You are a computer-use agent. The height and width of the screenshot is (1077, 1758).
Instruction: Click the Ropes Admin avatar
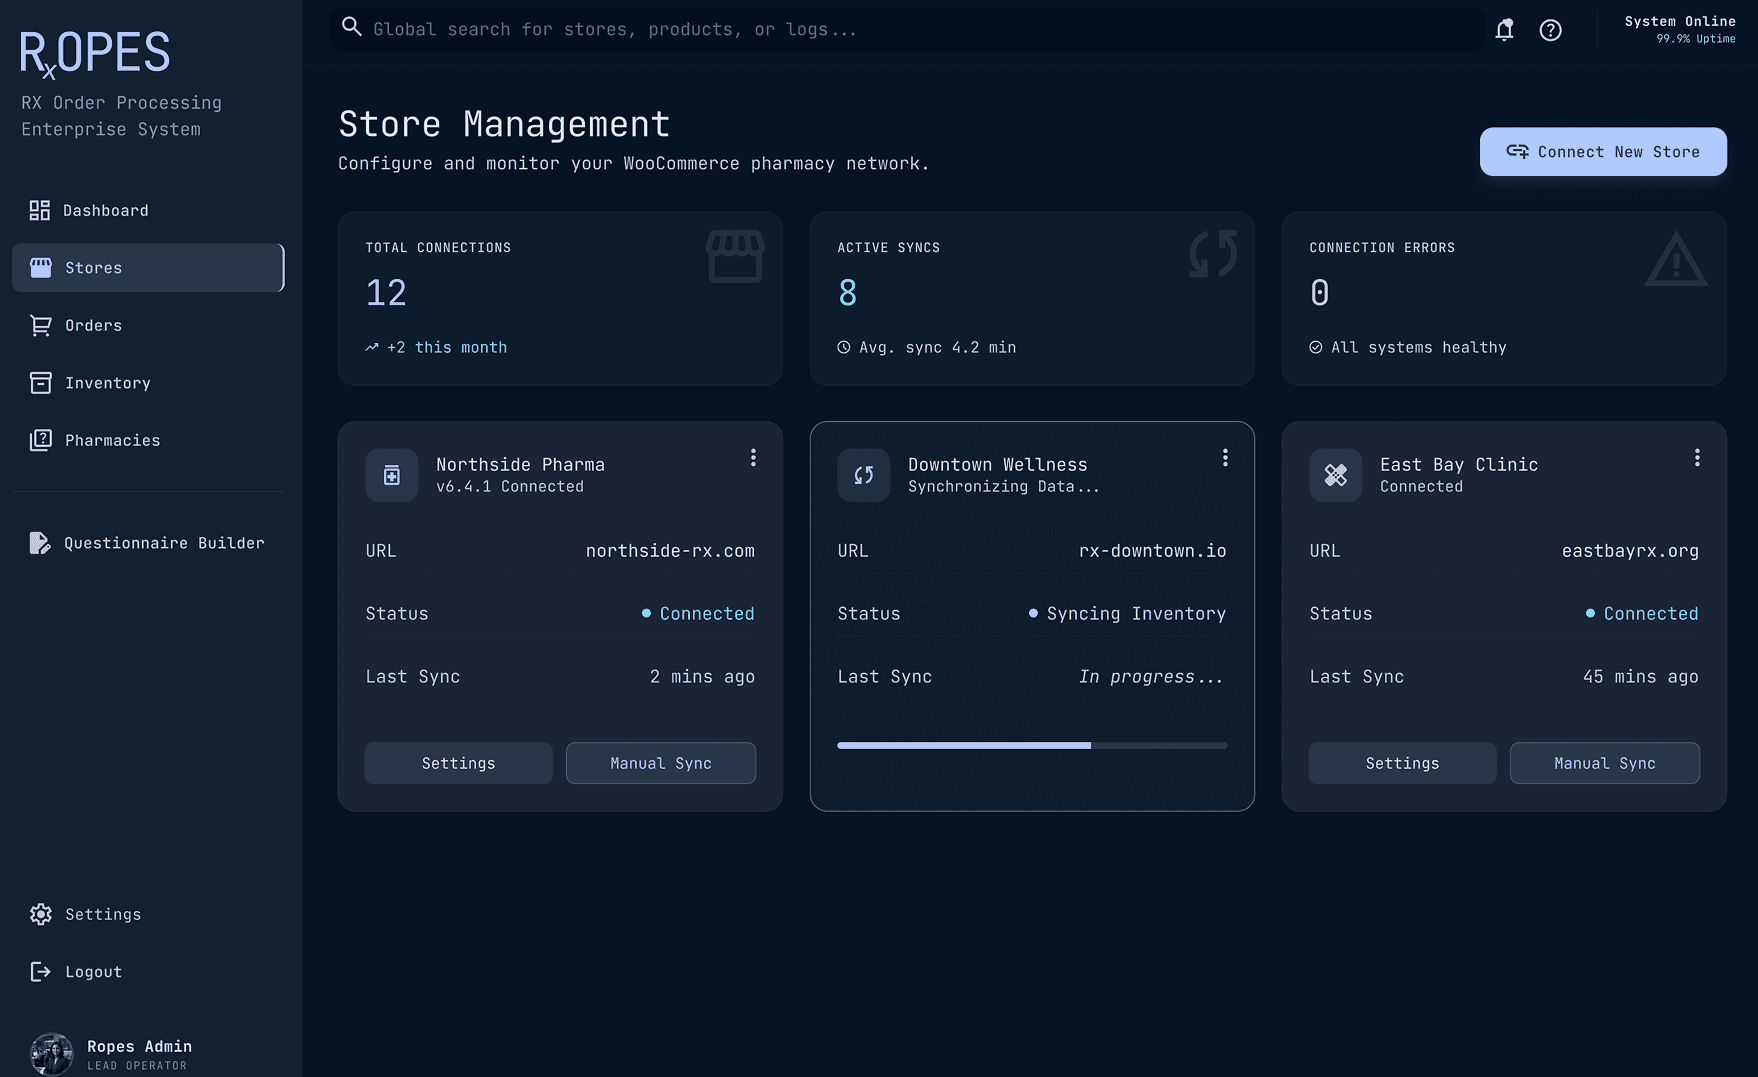(x=52, y=1054)
